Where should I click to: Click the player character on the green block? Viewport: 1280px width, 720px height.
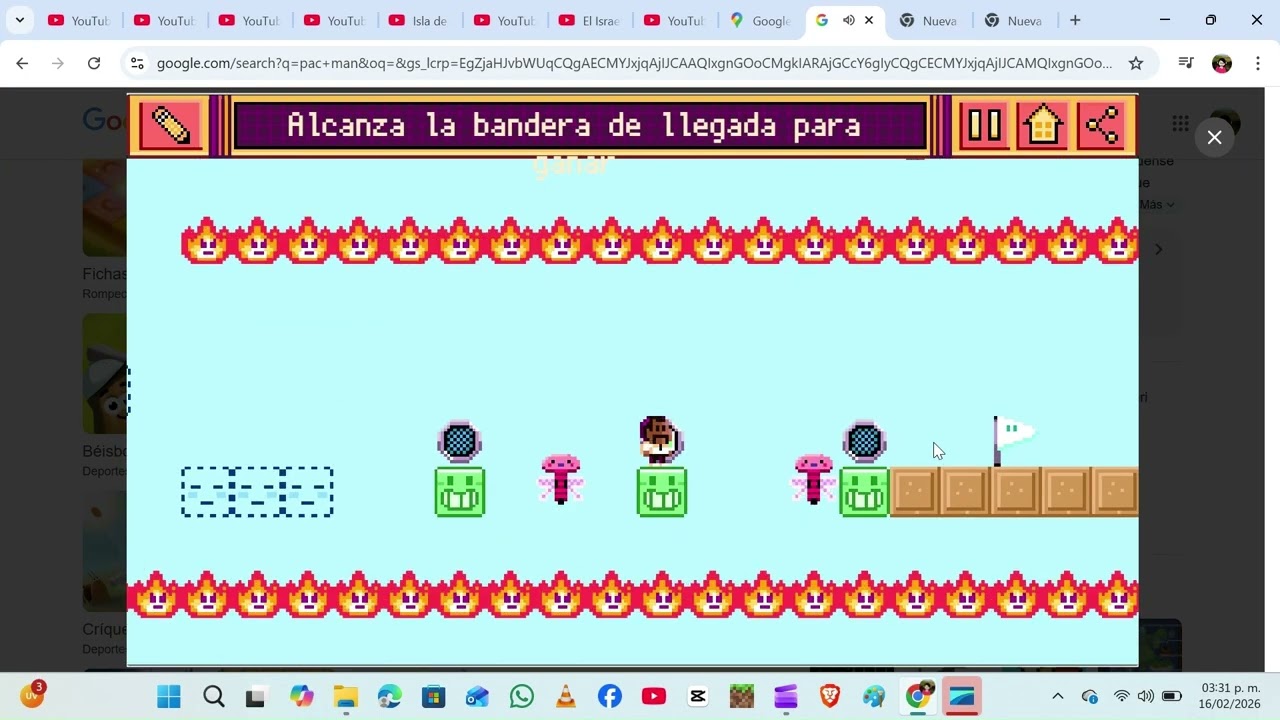click(660, 441)
